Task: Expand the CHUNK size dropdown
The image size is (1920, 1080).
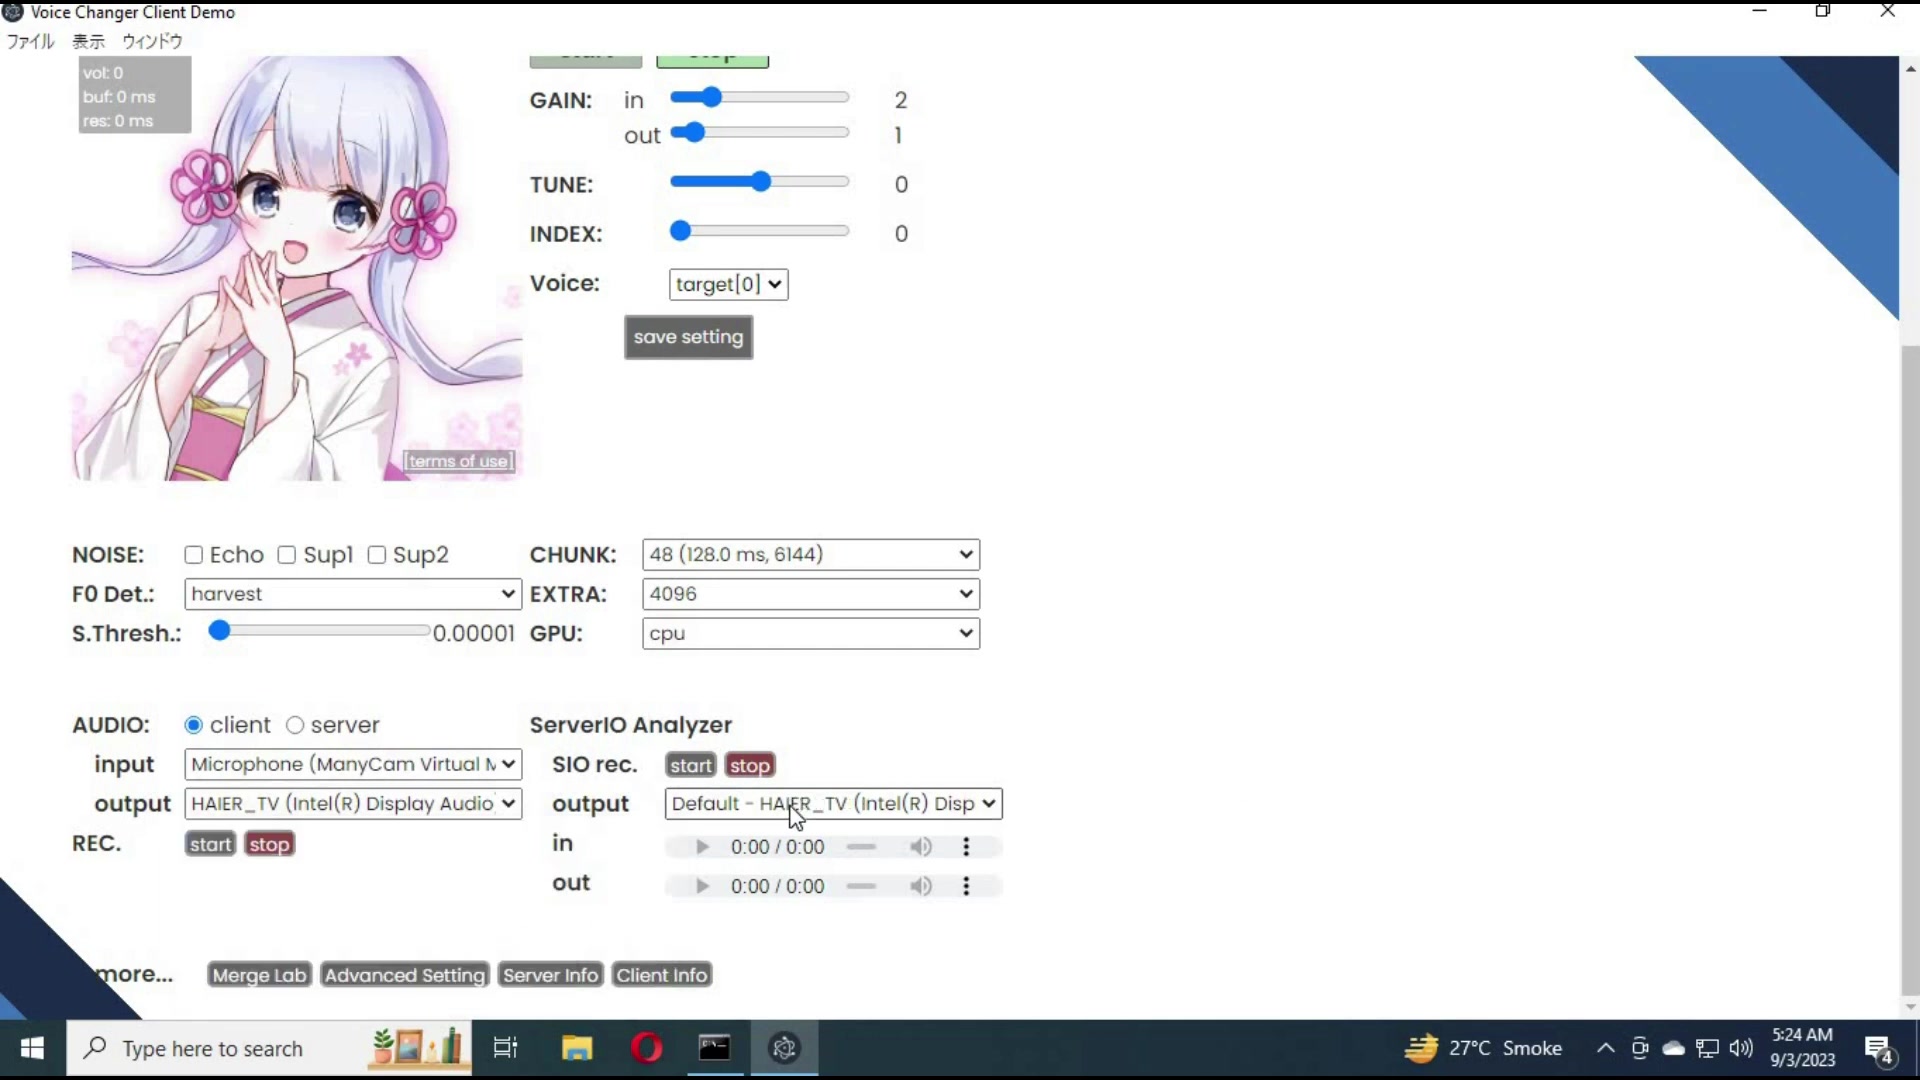Action: pyautogui.click(x=810, y=555)
